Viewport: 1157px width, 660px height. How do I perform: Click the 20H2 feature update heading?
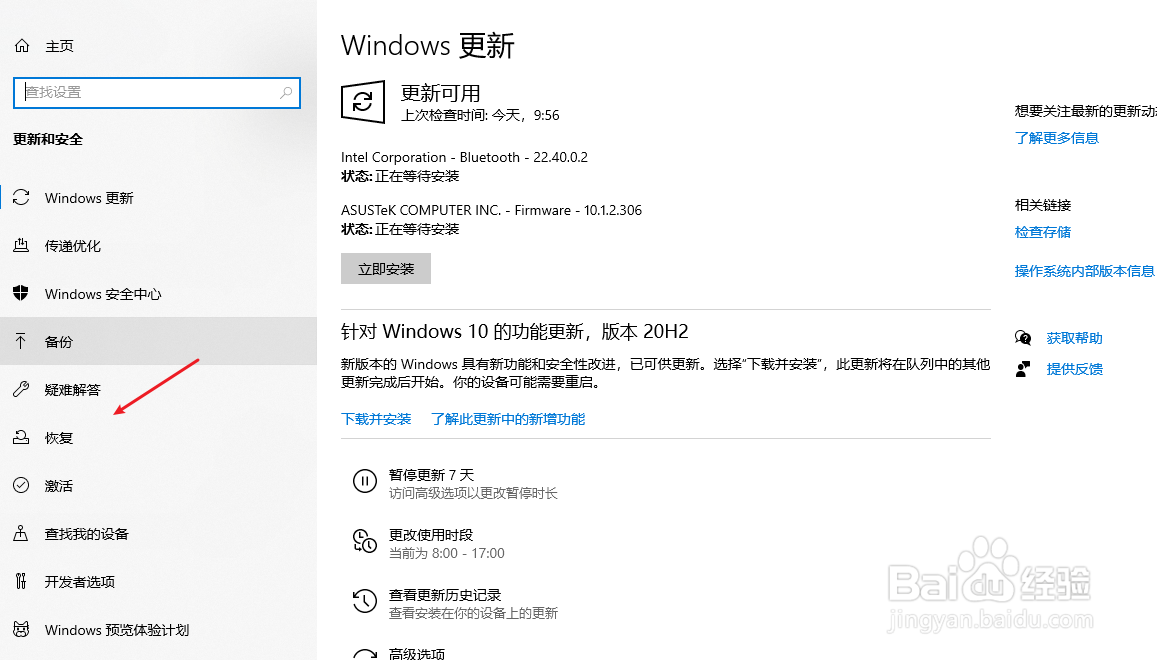point(514,331)
